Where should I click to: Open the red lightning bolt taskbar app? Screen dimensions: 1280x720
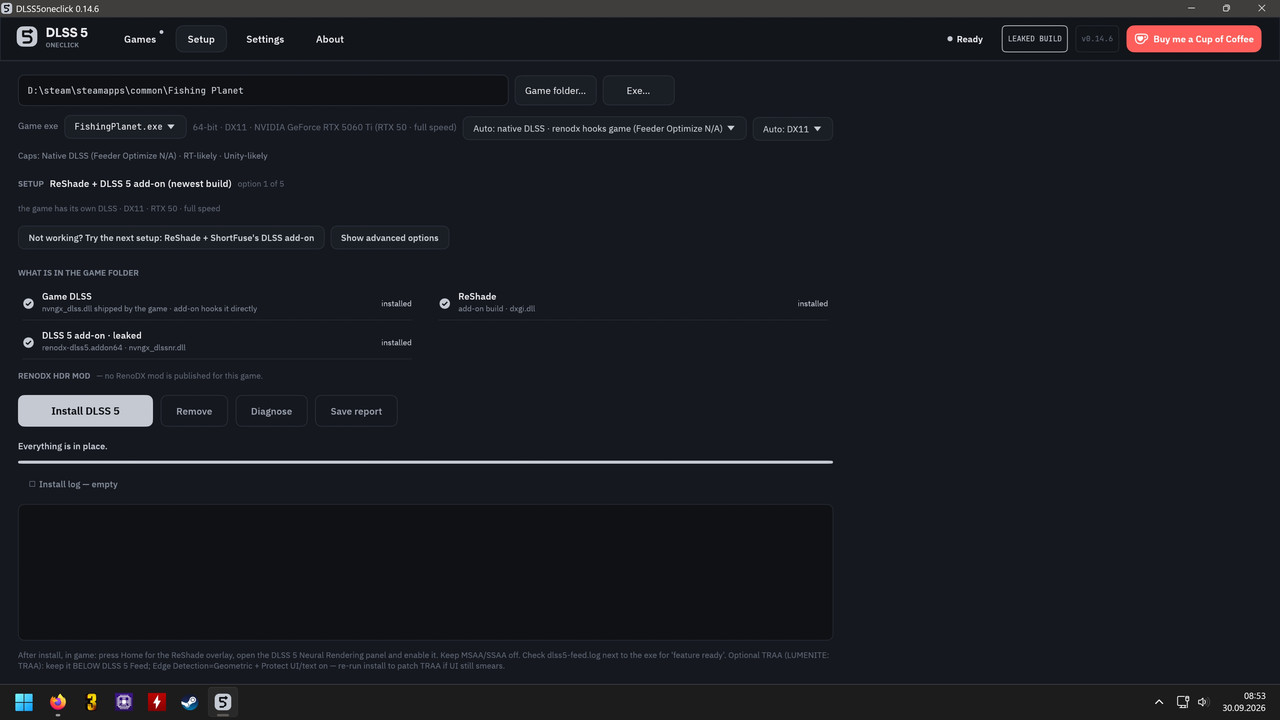click(156, 702)
